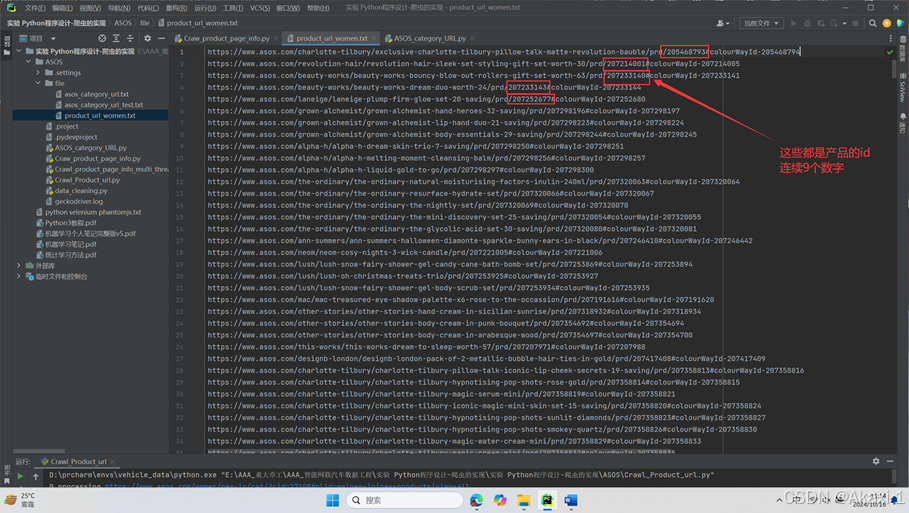
Task: Open the 代码(C) menu
Action: [x=148, y=8]
